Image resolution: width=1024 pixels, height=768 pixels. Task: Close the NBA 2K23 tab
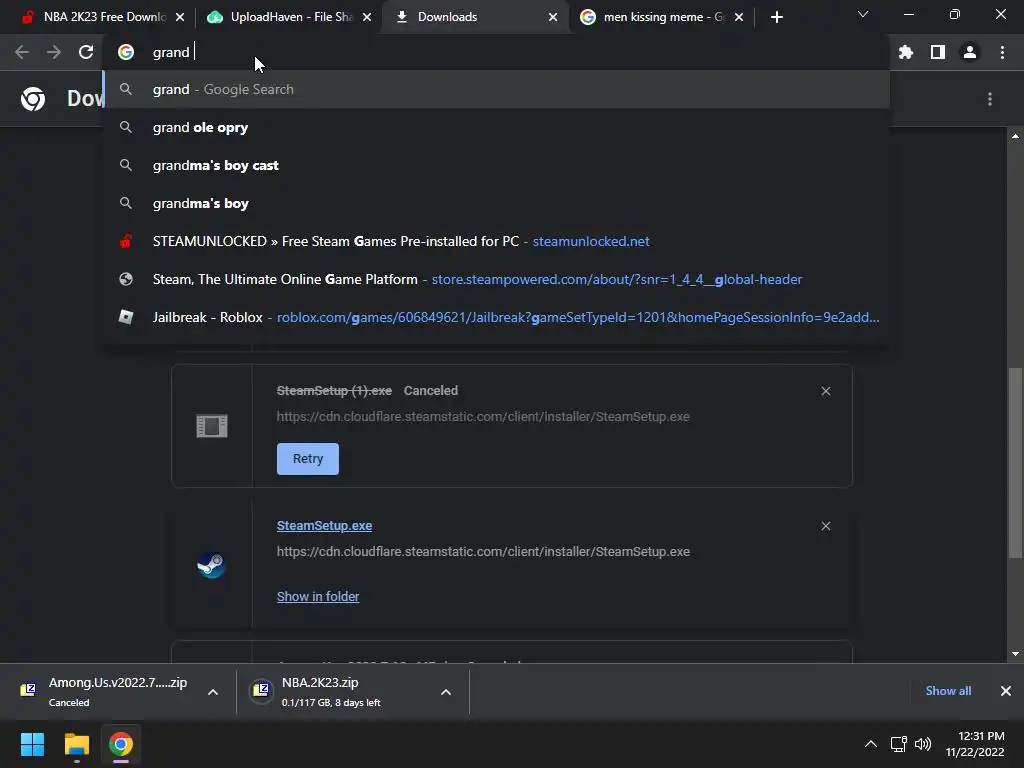pyautogui.click(x=180, y=18)
